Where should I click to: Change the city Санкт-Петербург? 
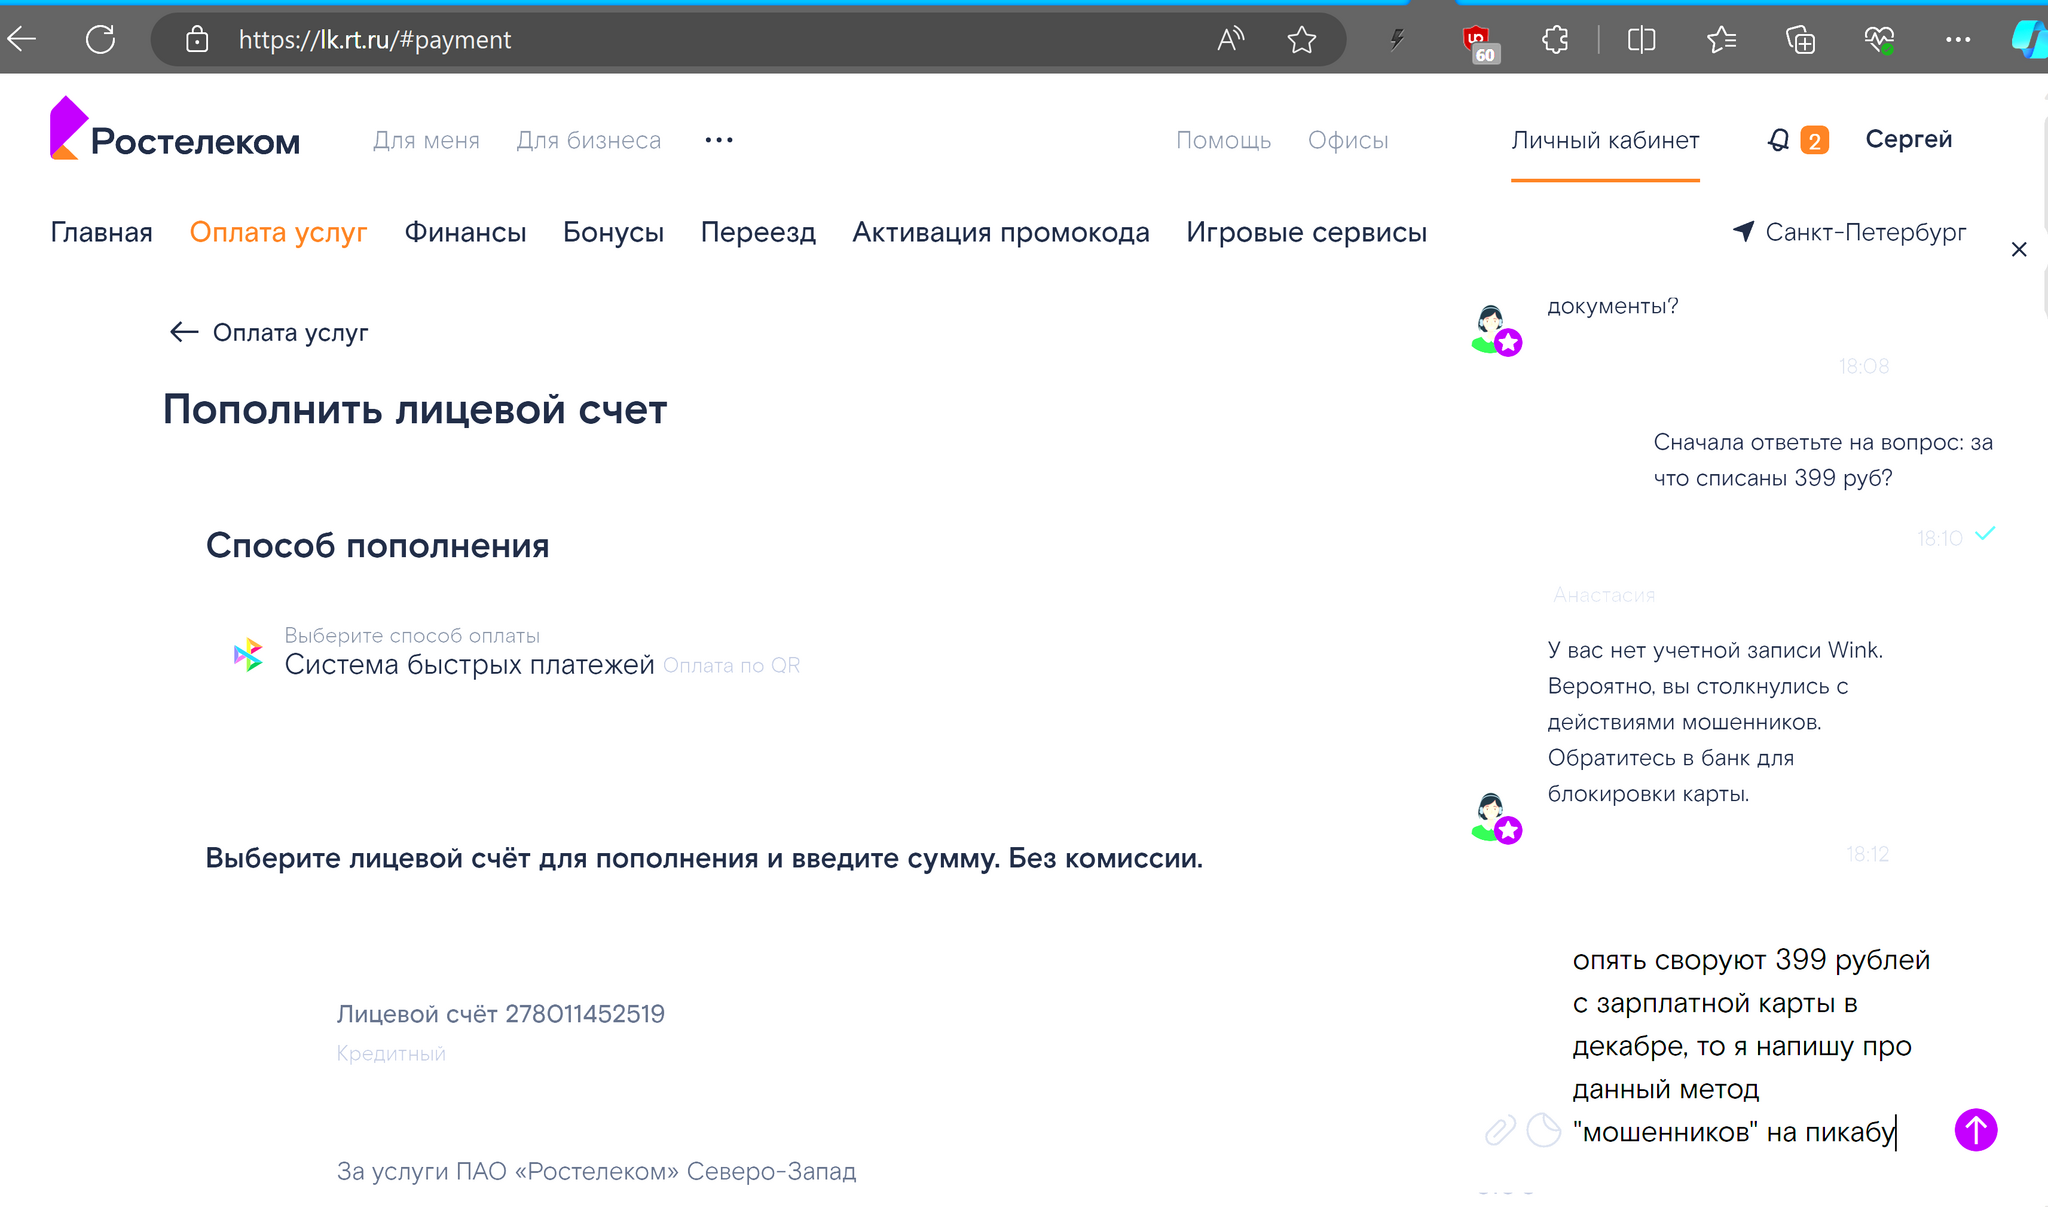pyautogui.click(x=1866, y=232)
